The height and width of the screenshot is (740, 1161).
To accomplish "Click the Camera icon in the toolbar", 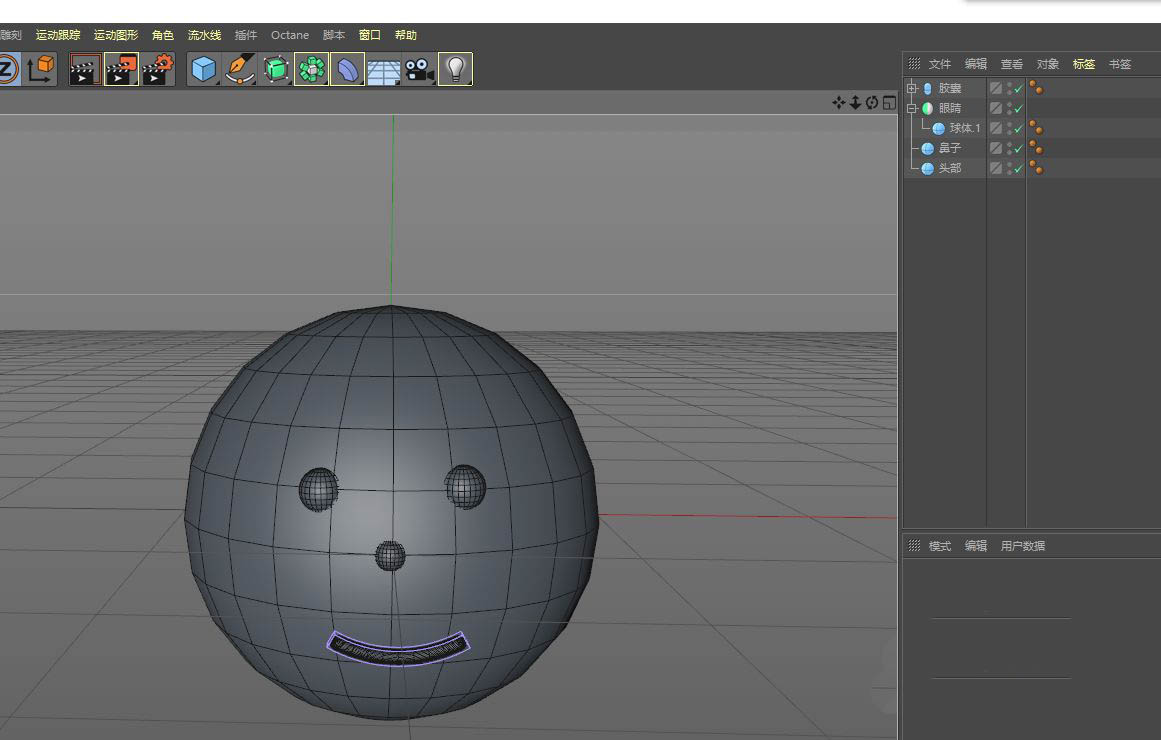I will click(419, 69).
